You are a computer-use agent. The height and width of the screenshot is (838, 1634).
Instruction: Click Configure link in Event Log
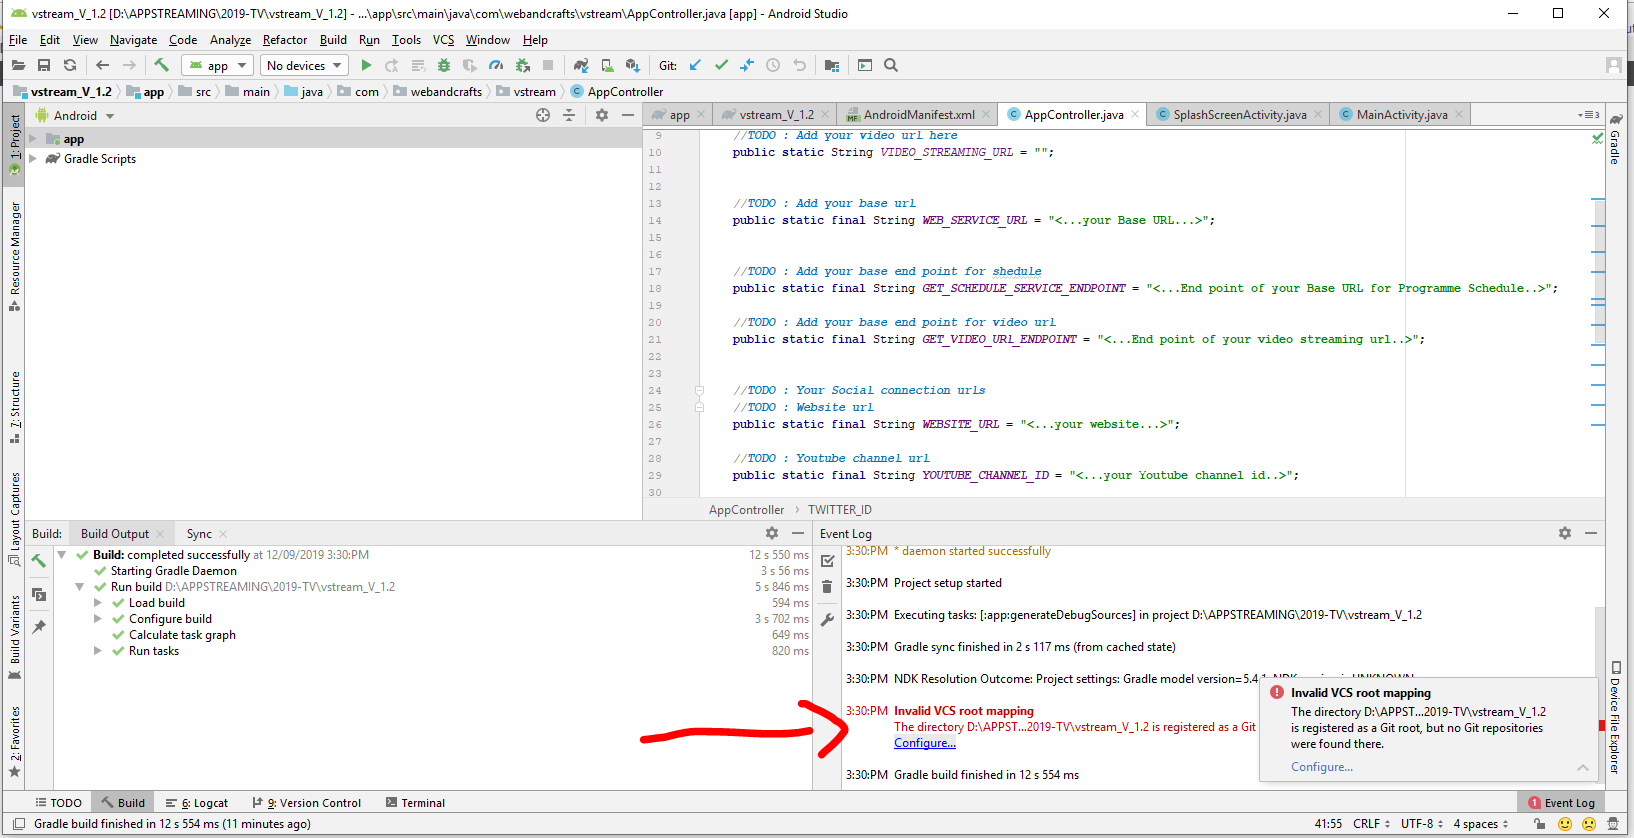pos(925,743)
